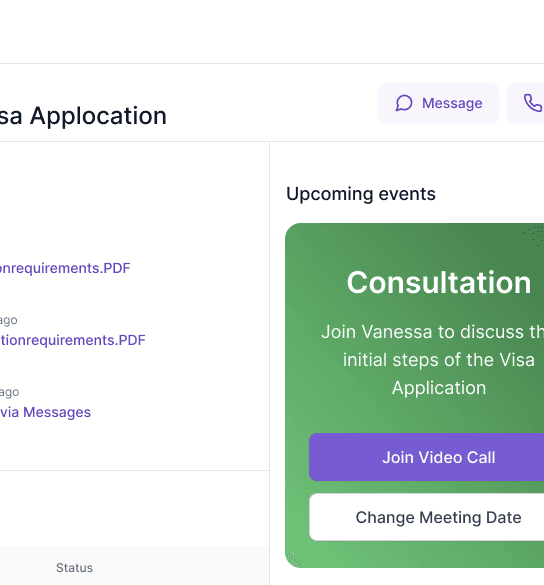Viewport: 544px width, 585px height.
Task: Open the second tionrequirements.PDF link
Action: pyautogui.click(x=72, y=340)
